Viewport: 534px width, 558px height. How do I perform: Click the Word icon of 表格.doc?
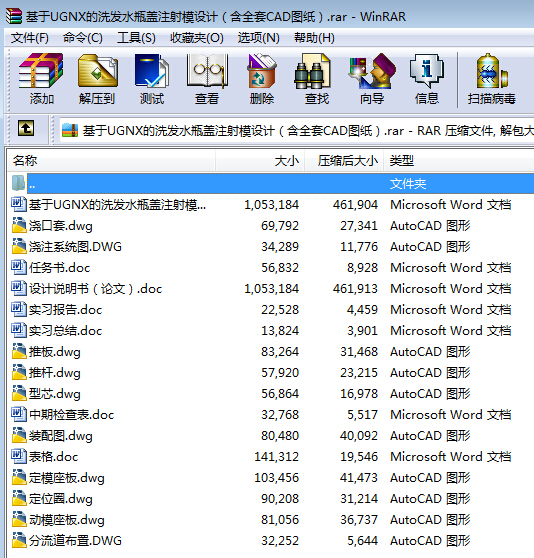click(19, 456)
